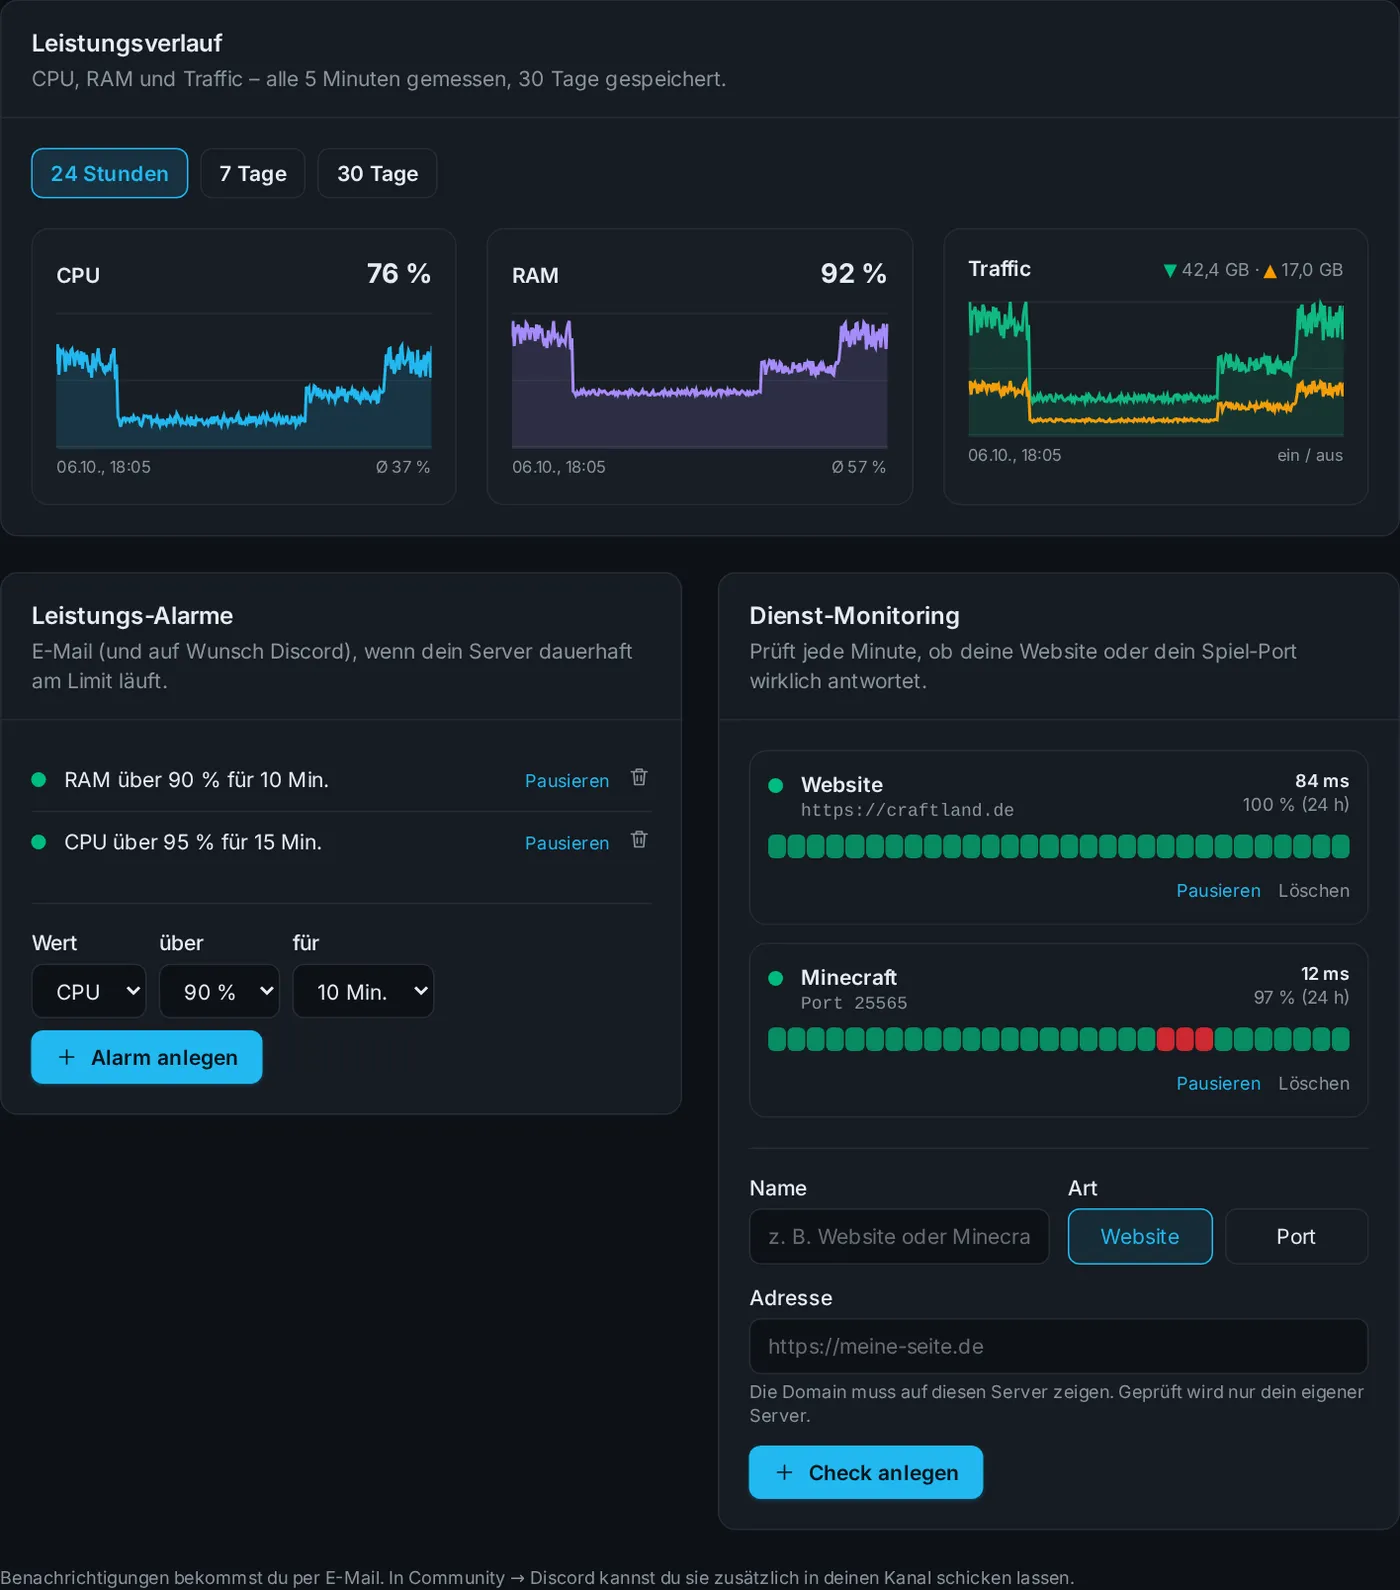Image resolution: width=1400 pixels, height=1590 pixels.
Task: Delete the Minecraft check via Löschen
Action: [1314, 1083]
